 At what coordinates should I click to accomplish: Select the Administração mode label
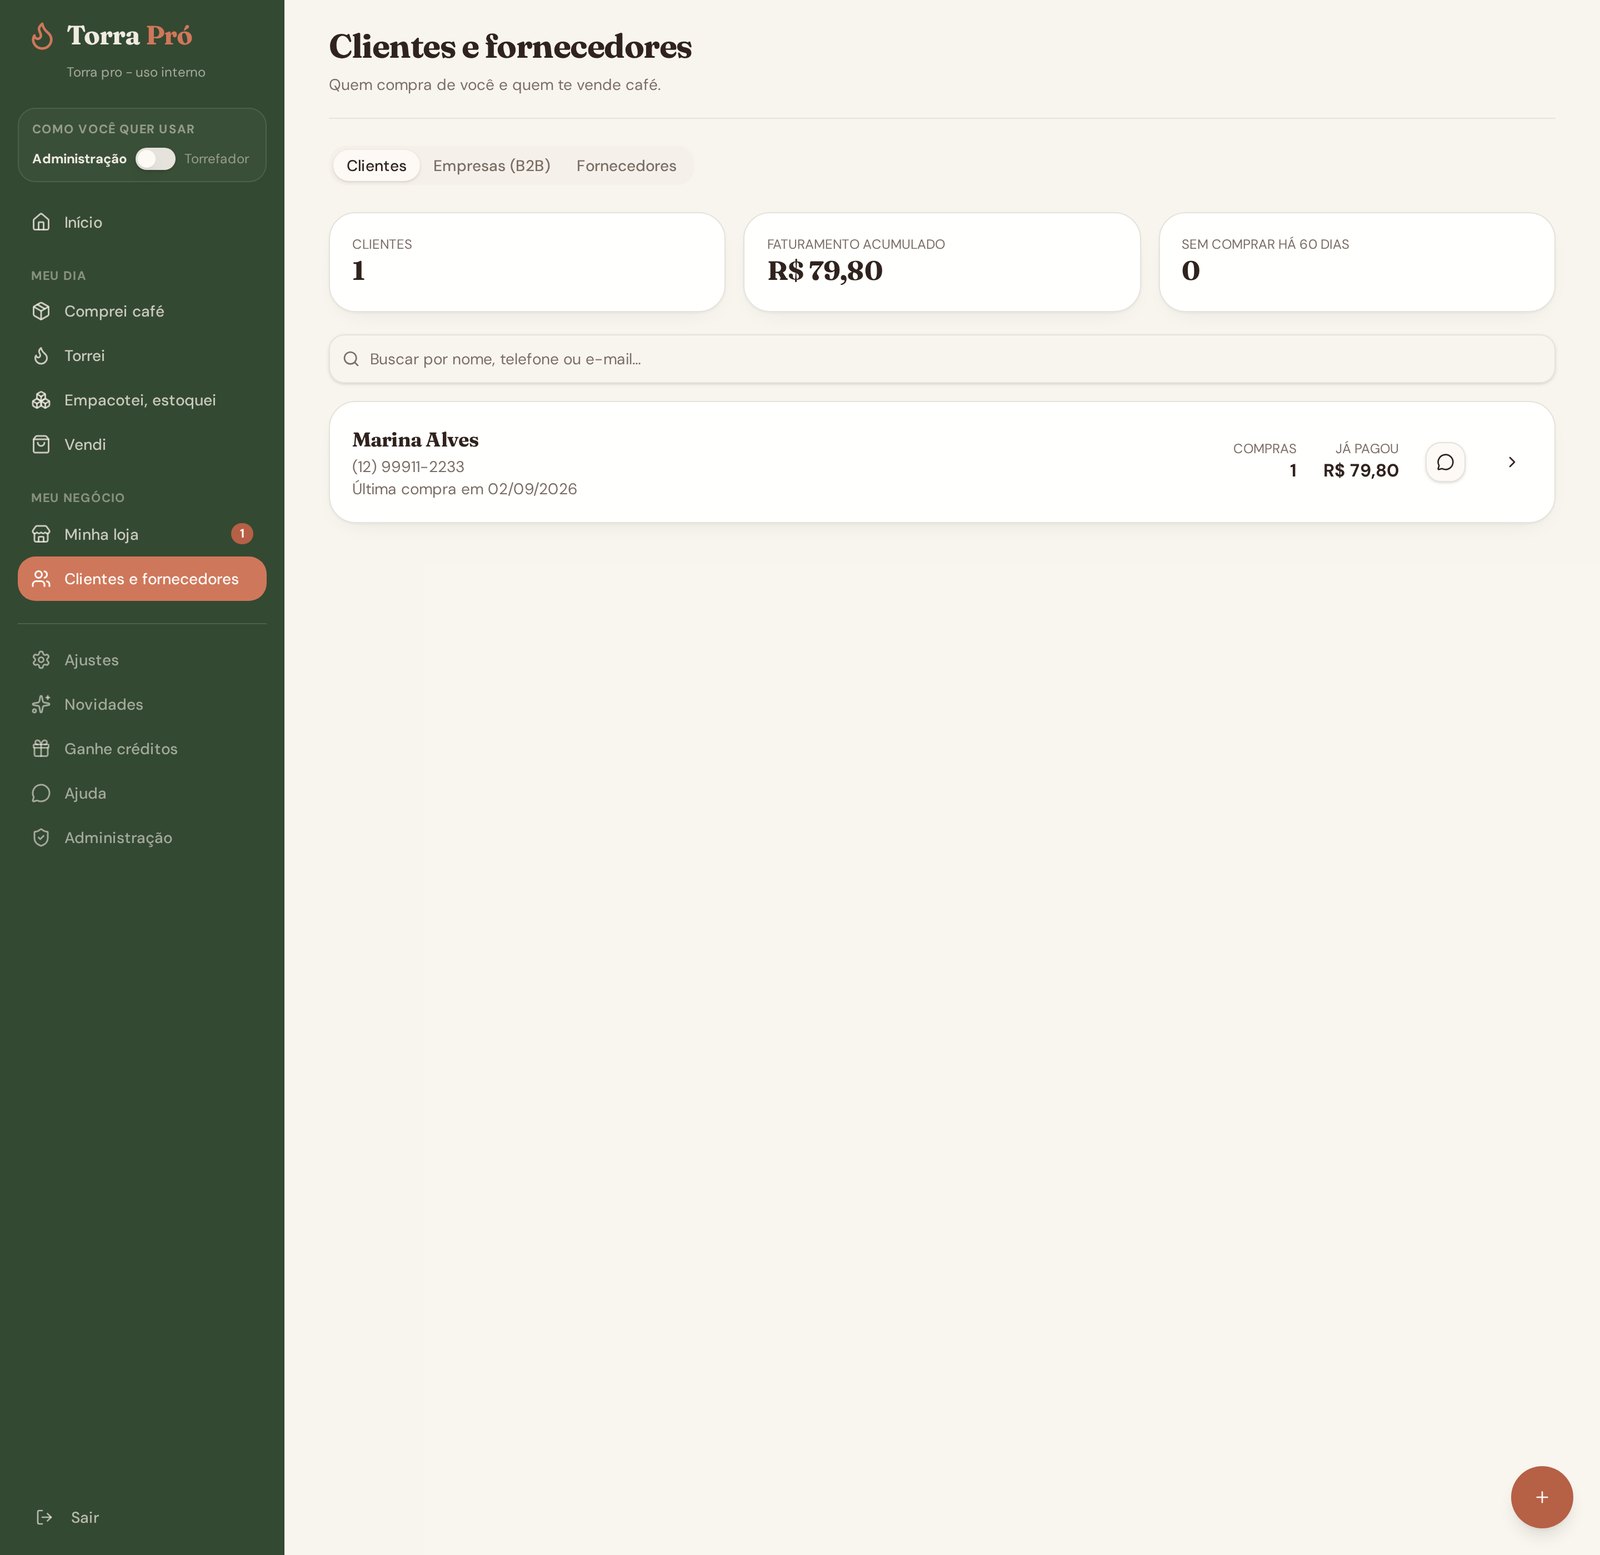80,159
